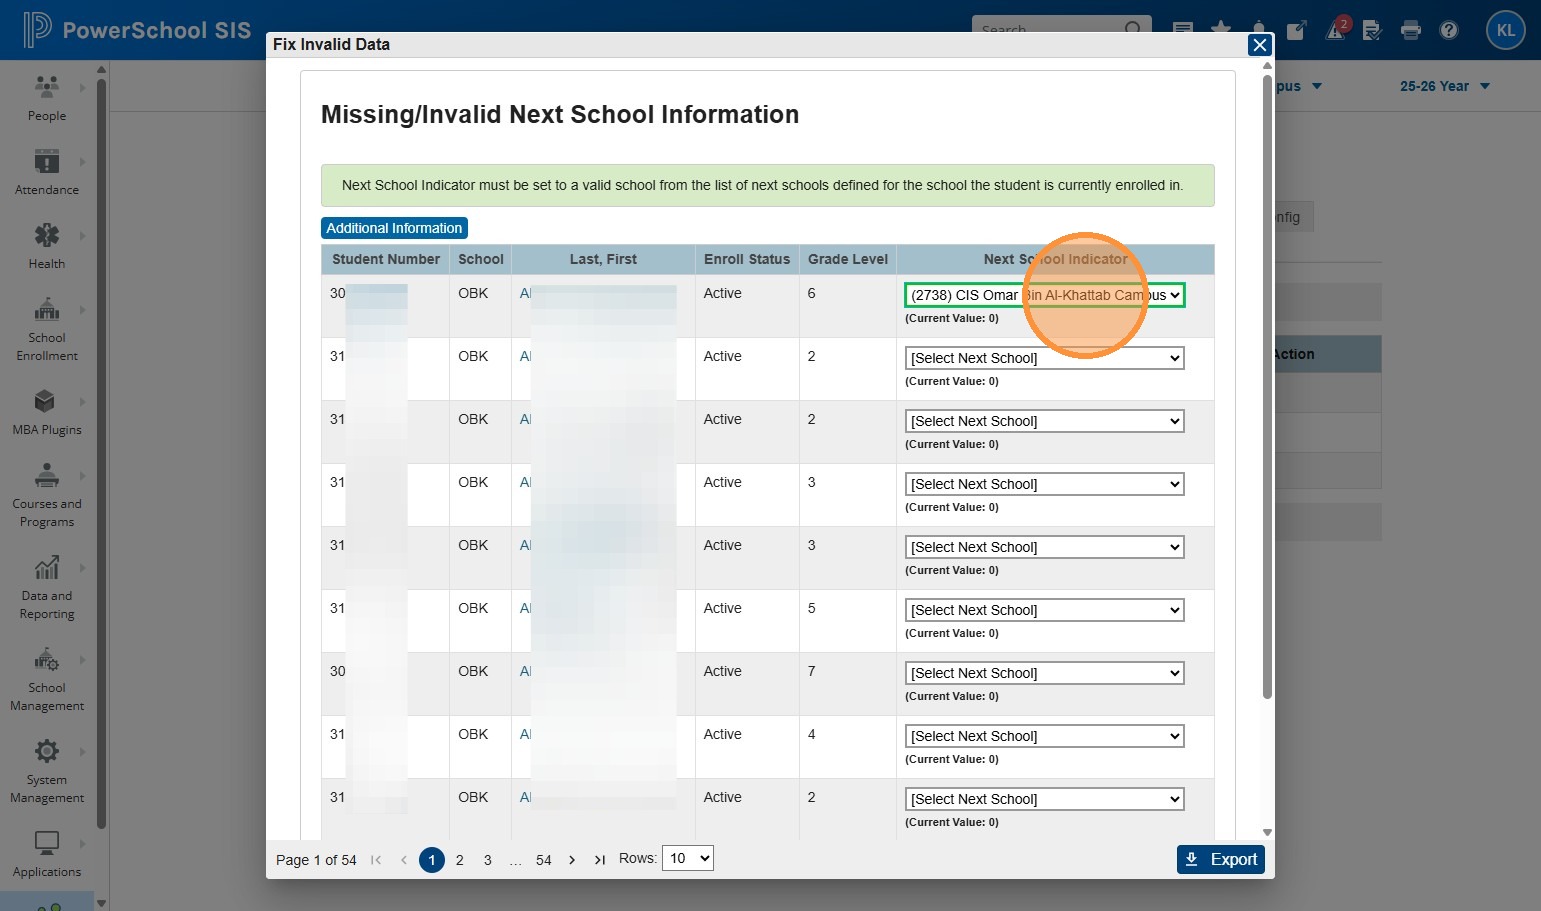The height and width of the screenshot is (911, 1541).
Task: Go to page 3 of the results
Action: (488, 860)
